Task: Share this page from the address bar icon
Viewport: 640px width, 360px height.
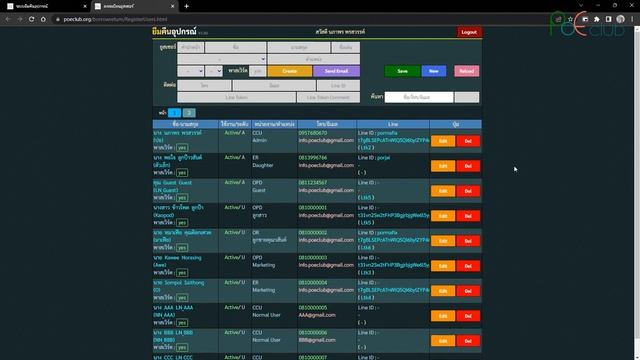Action: [x=558, y=19]
